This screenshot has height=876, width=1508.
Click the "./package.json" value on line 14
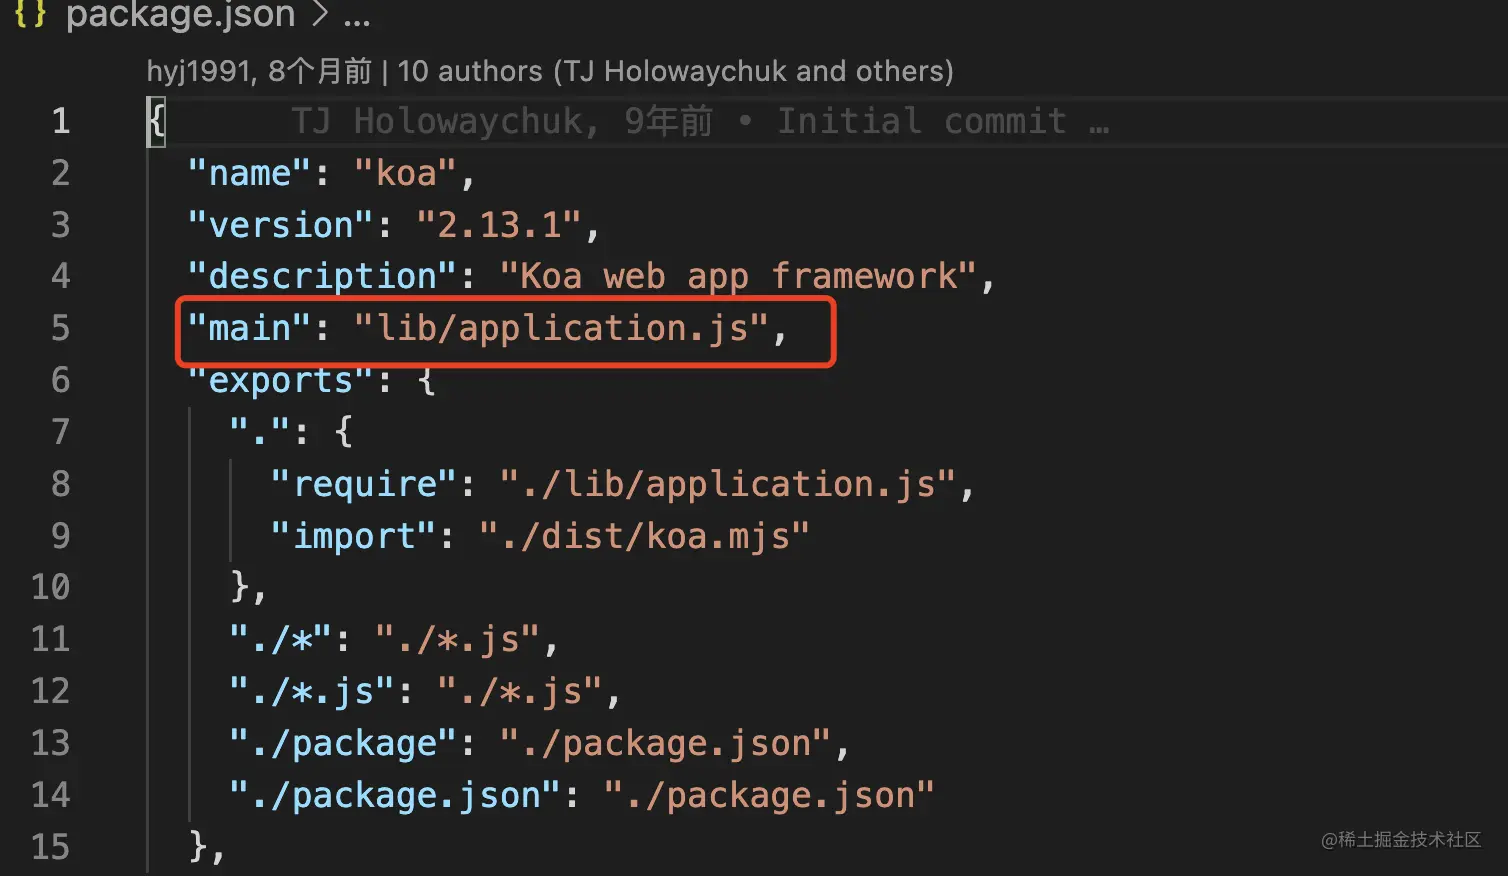point(769,795)
